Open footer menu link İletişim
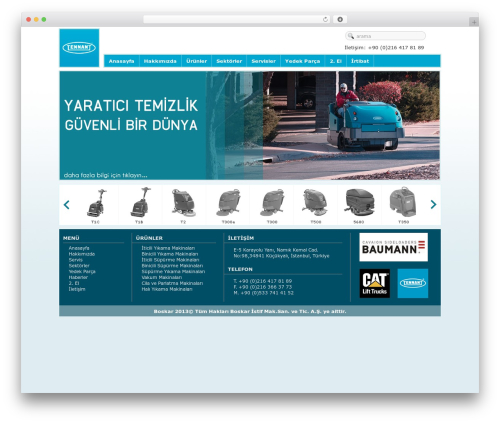This screenshot has height=423, width=500. [x=77, y=289]
